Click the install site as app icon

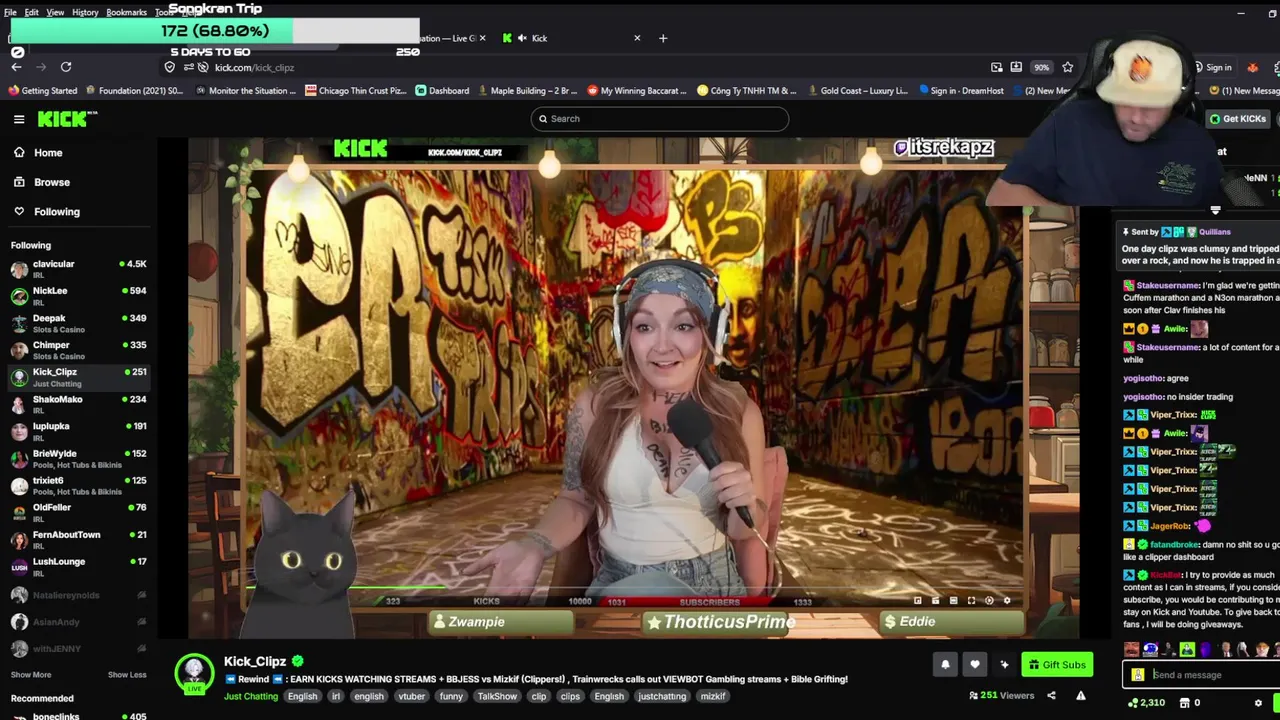(1016, 67)
